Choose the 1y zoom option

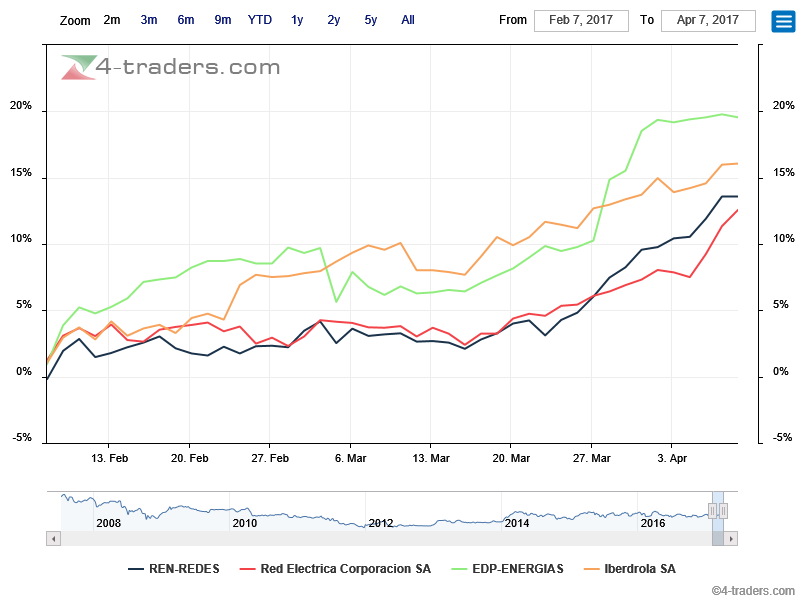coord(297,20)
